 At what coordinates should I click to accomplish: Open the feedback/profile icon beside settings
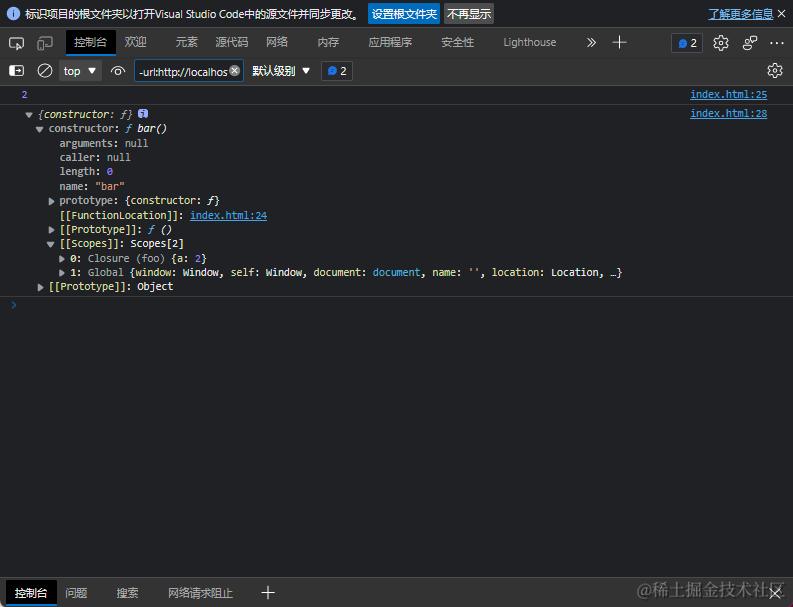750,43
